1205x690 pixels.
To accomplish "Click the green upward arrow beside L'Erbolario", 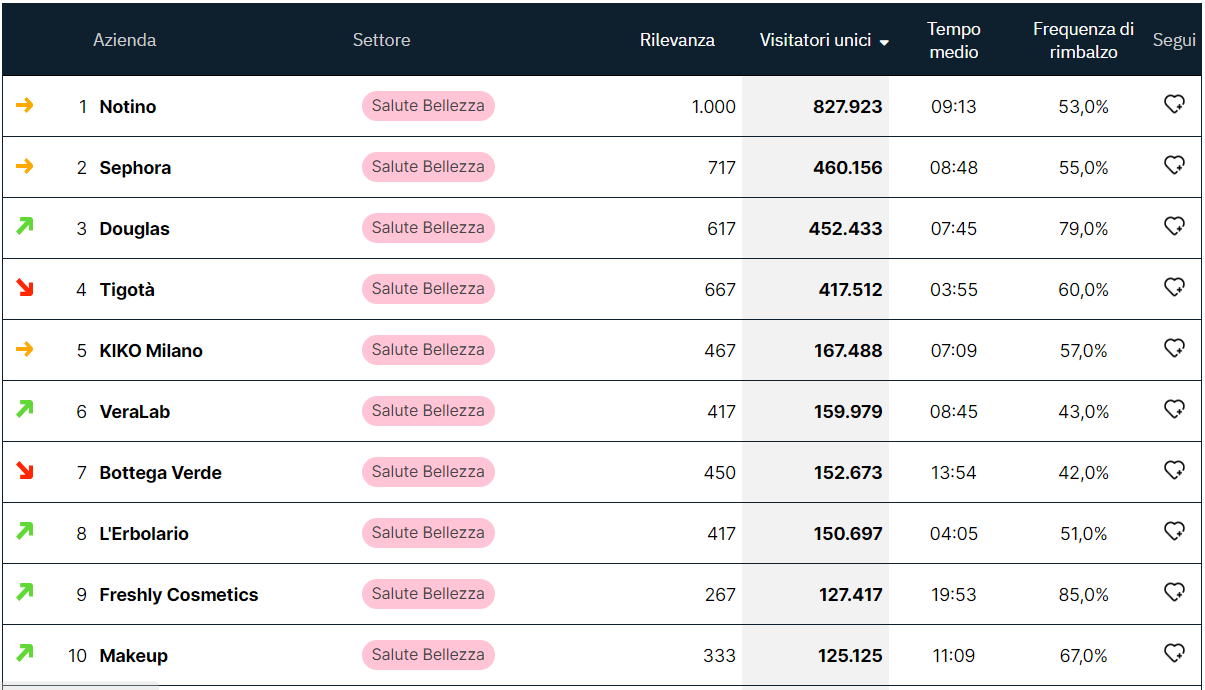I will [x=25, y=531].
